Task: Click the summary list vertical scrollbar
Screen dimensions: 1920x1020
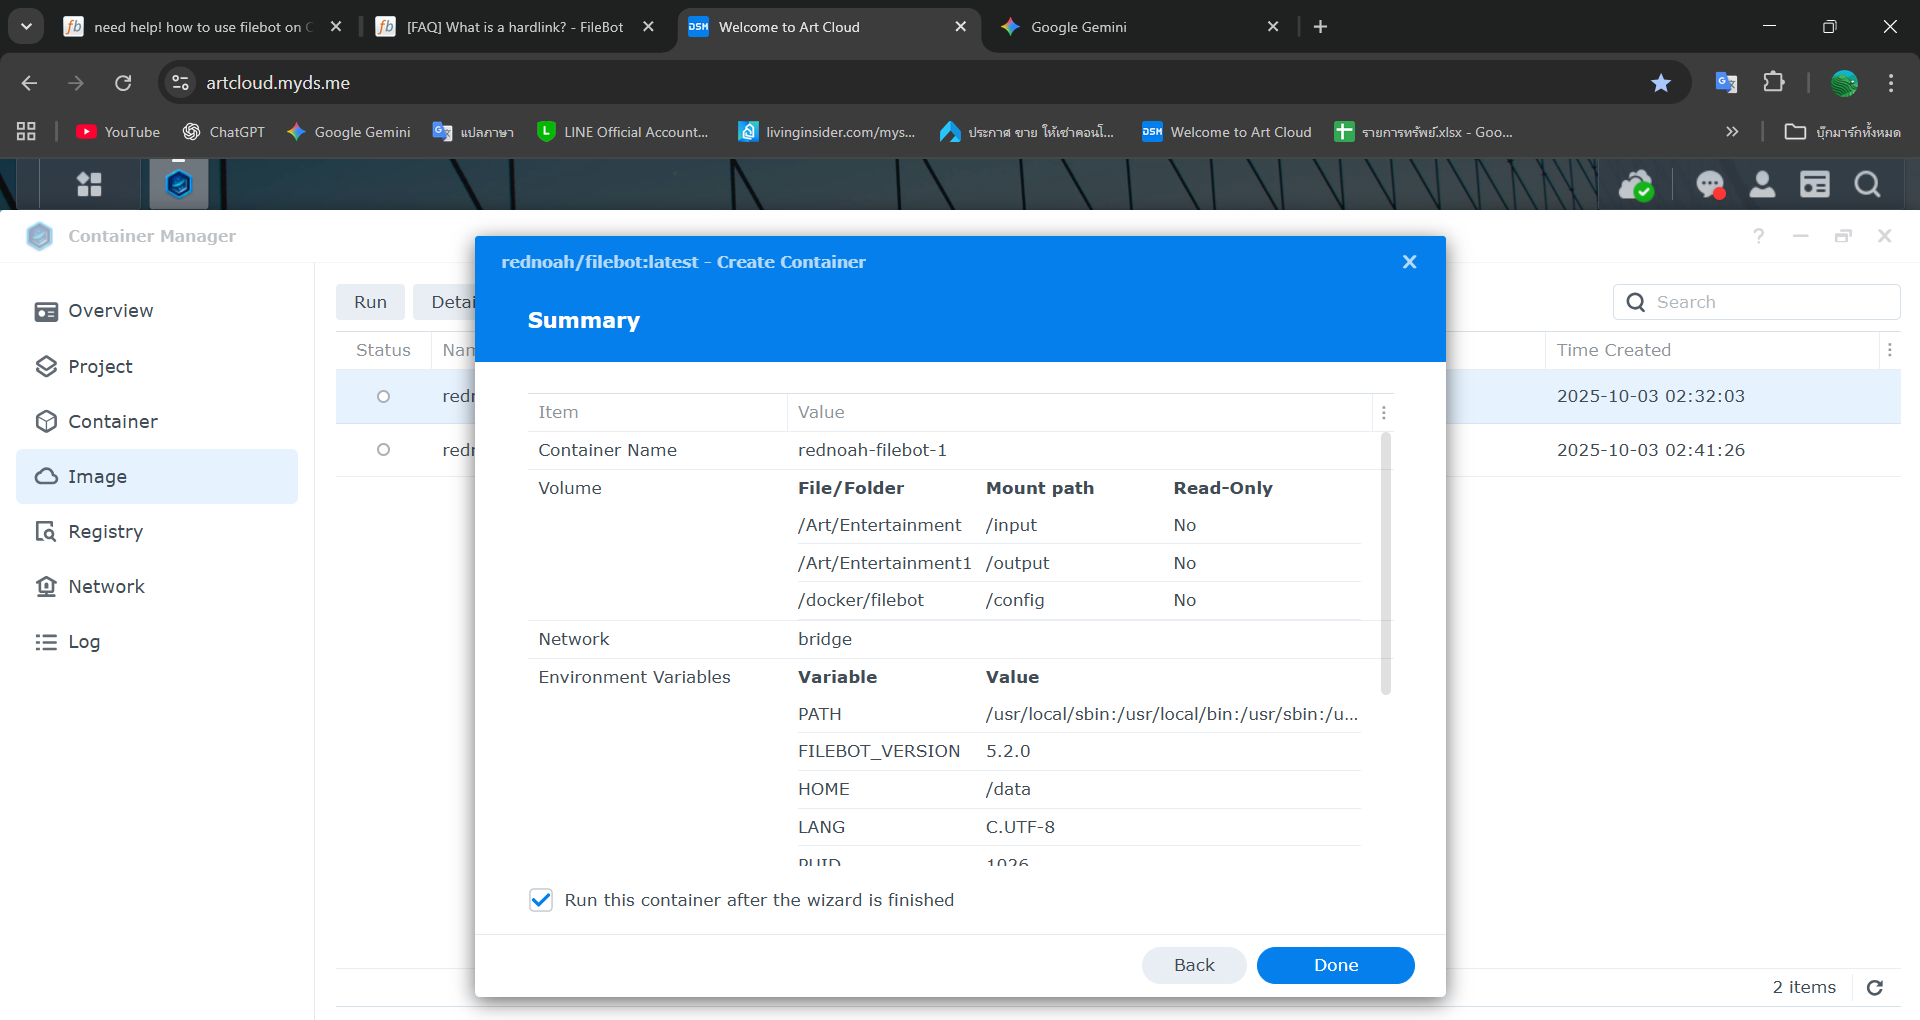Action: point(1385,563)
